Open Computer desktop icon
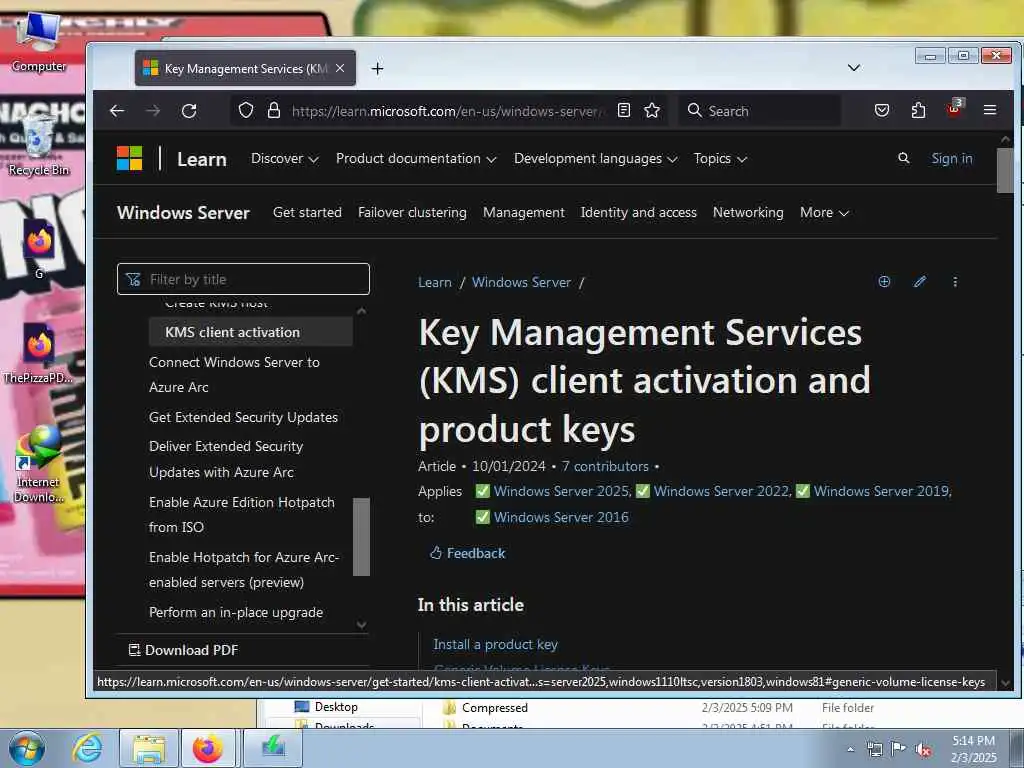This screenshot has height=768, width=1024. [39, 43]
